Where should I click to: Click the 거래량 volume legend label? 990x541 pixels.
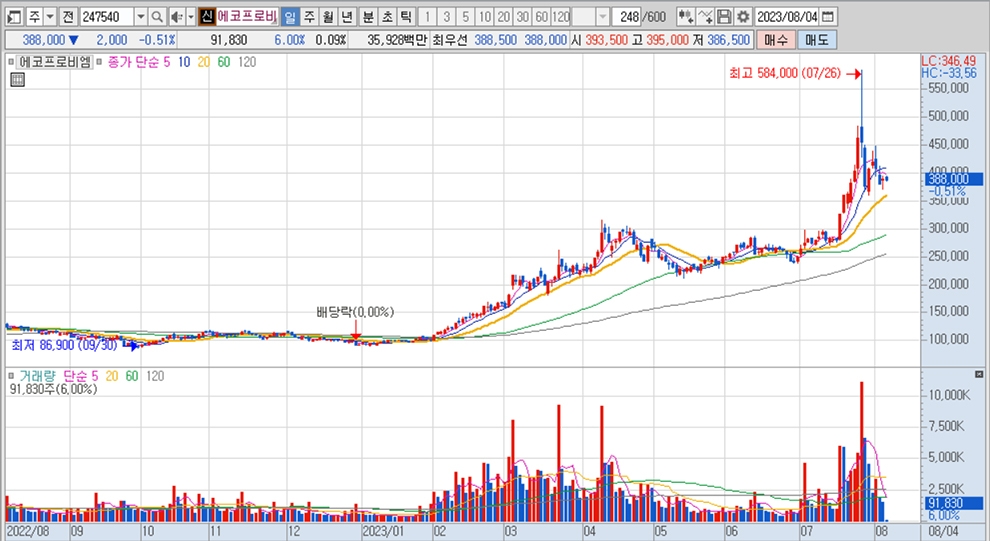[37, 376]
